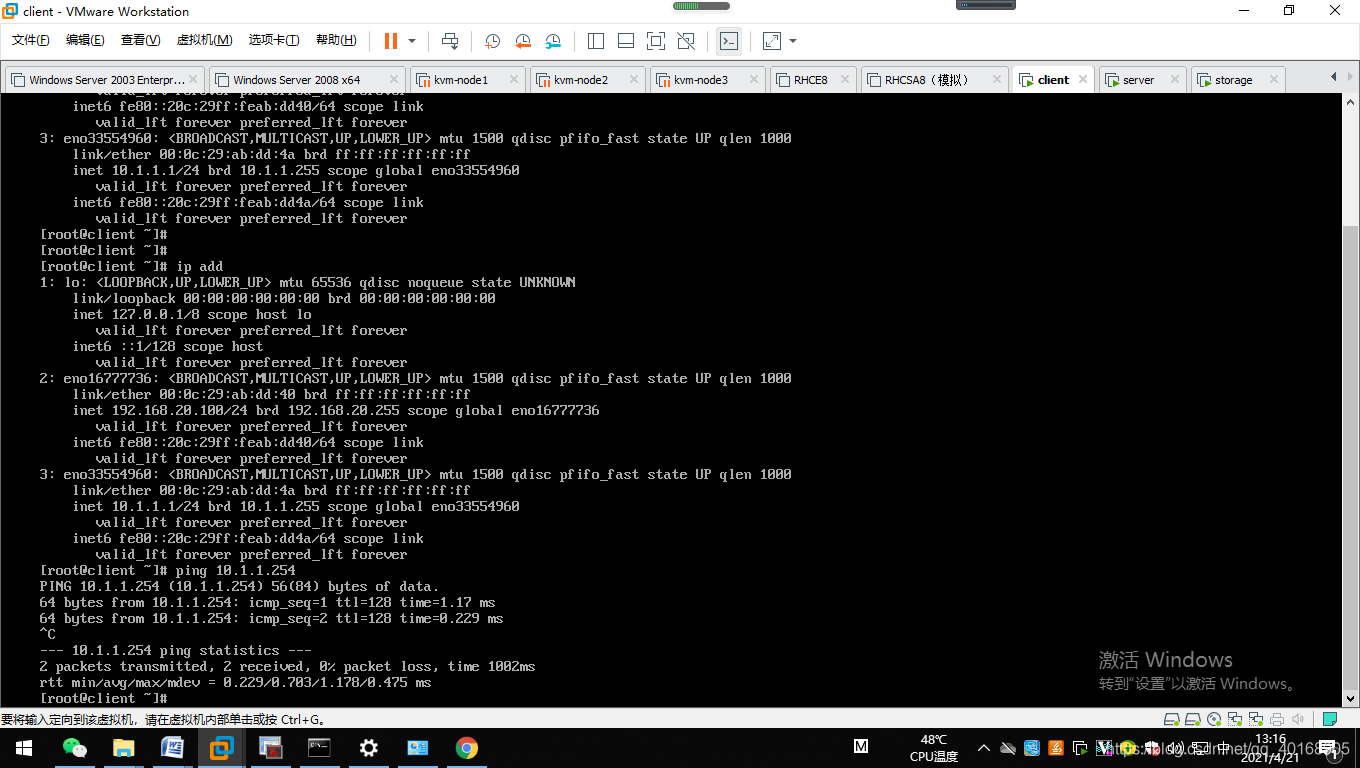Image resolution: width=1360 pixels, height=768 pixels.
Task: Click the stretch guest display icon
Action: pyautogui.click(x=772, y=41)
